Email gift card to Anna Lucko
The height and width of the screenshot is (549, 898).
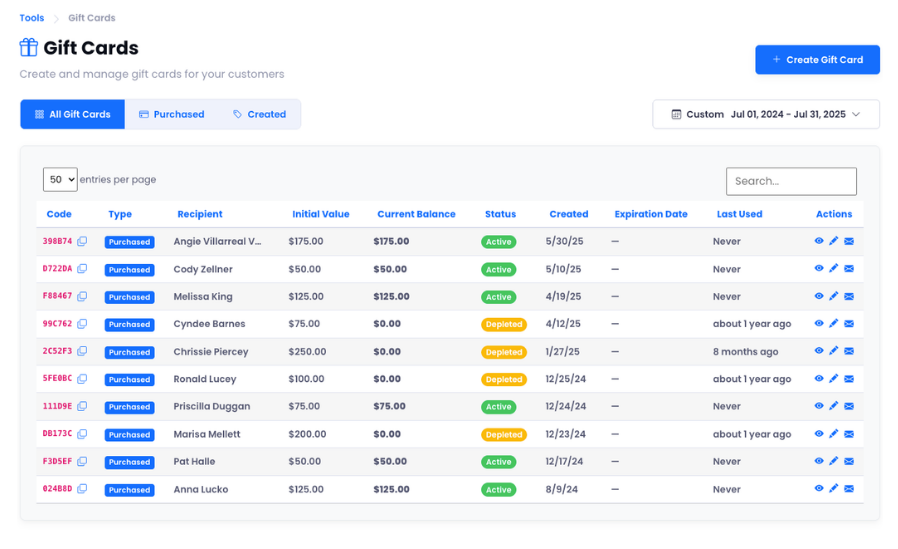click(849, 489)
